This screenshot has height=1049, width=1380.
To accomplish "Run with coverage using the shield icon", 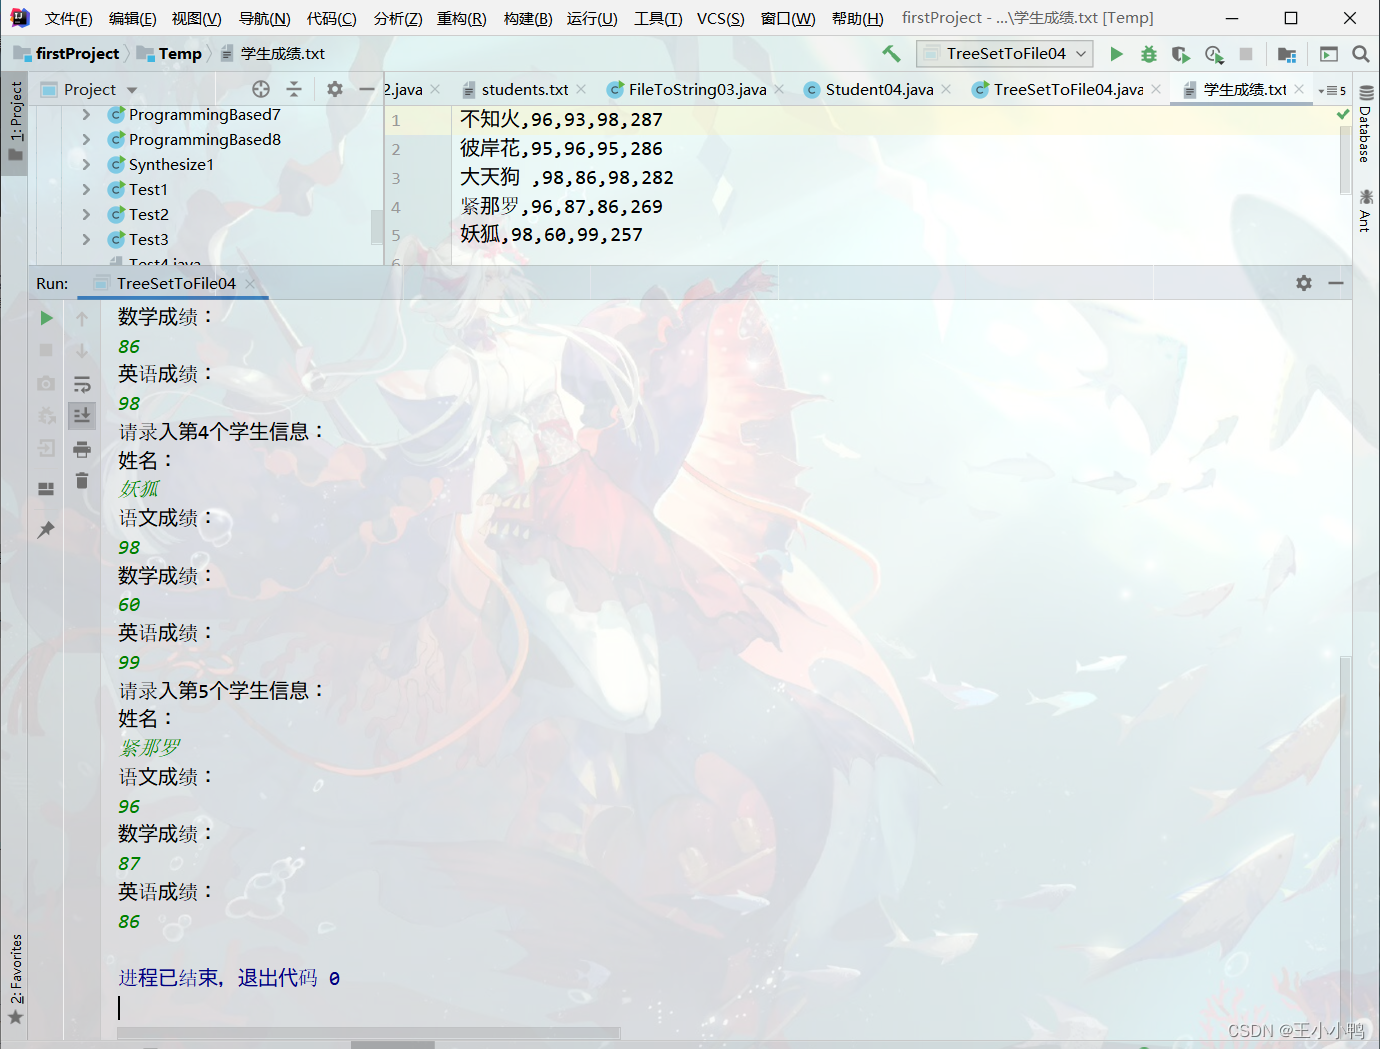I will (1181, 54).
